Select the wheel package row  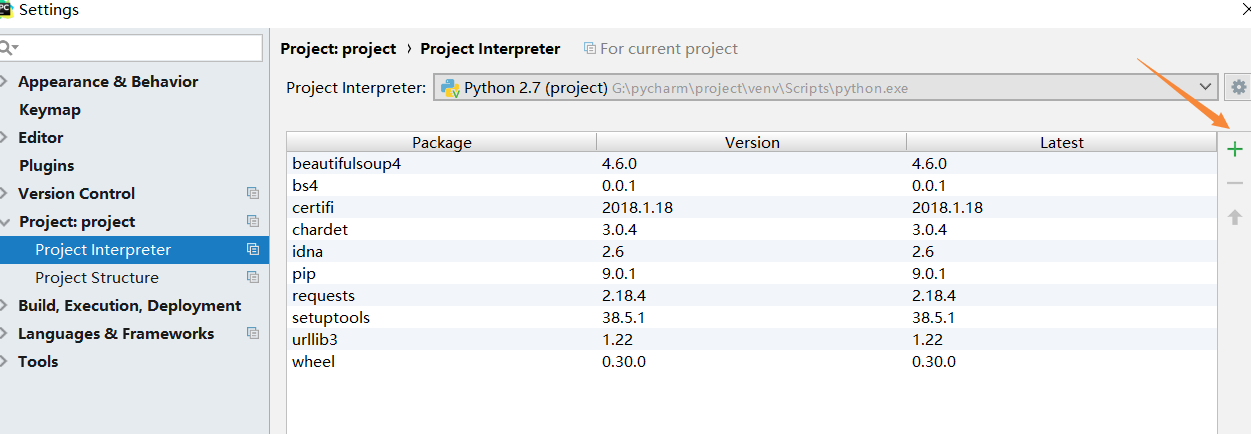click(x=752, y=361)
